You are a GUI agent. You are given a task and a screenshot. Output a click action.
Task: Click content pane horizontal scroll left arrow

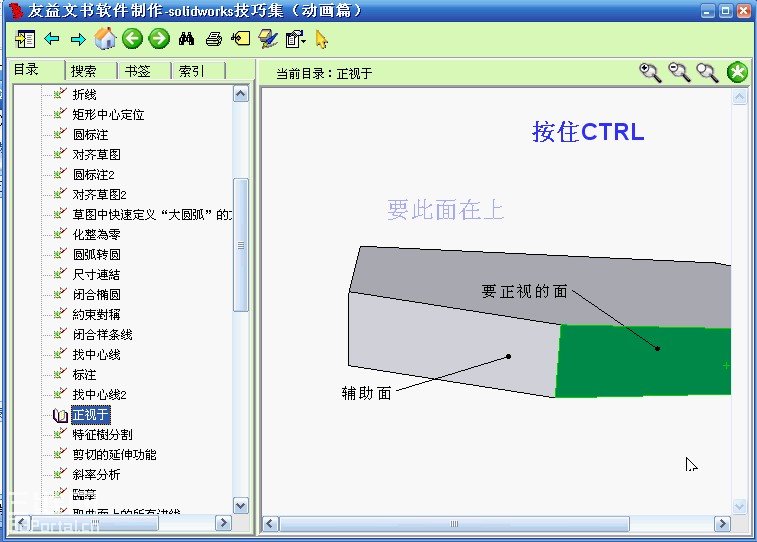click(x=270, y=524)
